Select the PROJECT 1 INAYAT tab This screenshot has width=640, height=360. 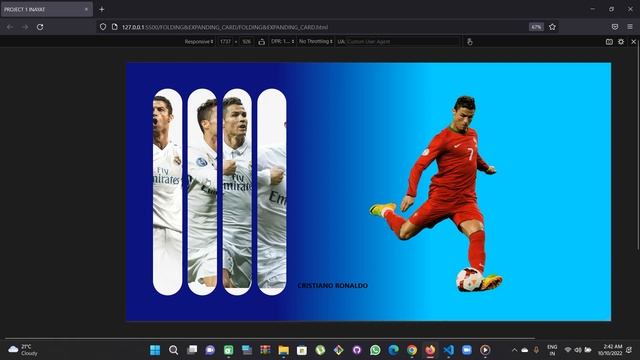pyautogui.click(x=47, y=9)
